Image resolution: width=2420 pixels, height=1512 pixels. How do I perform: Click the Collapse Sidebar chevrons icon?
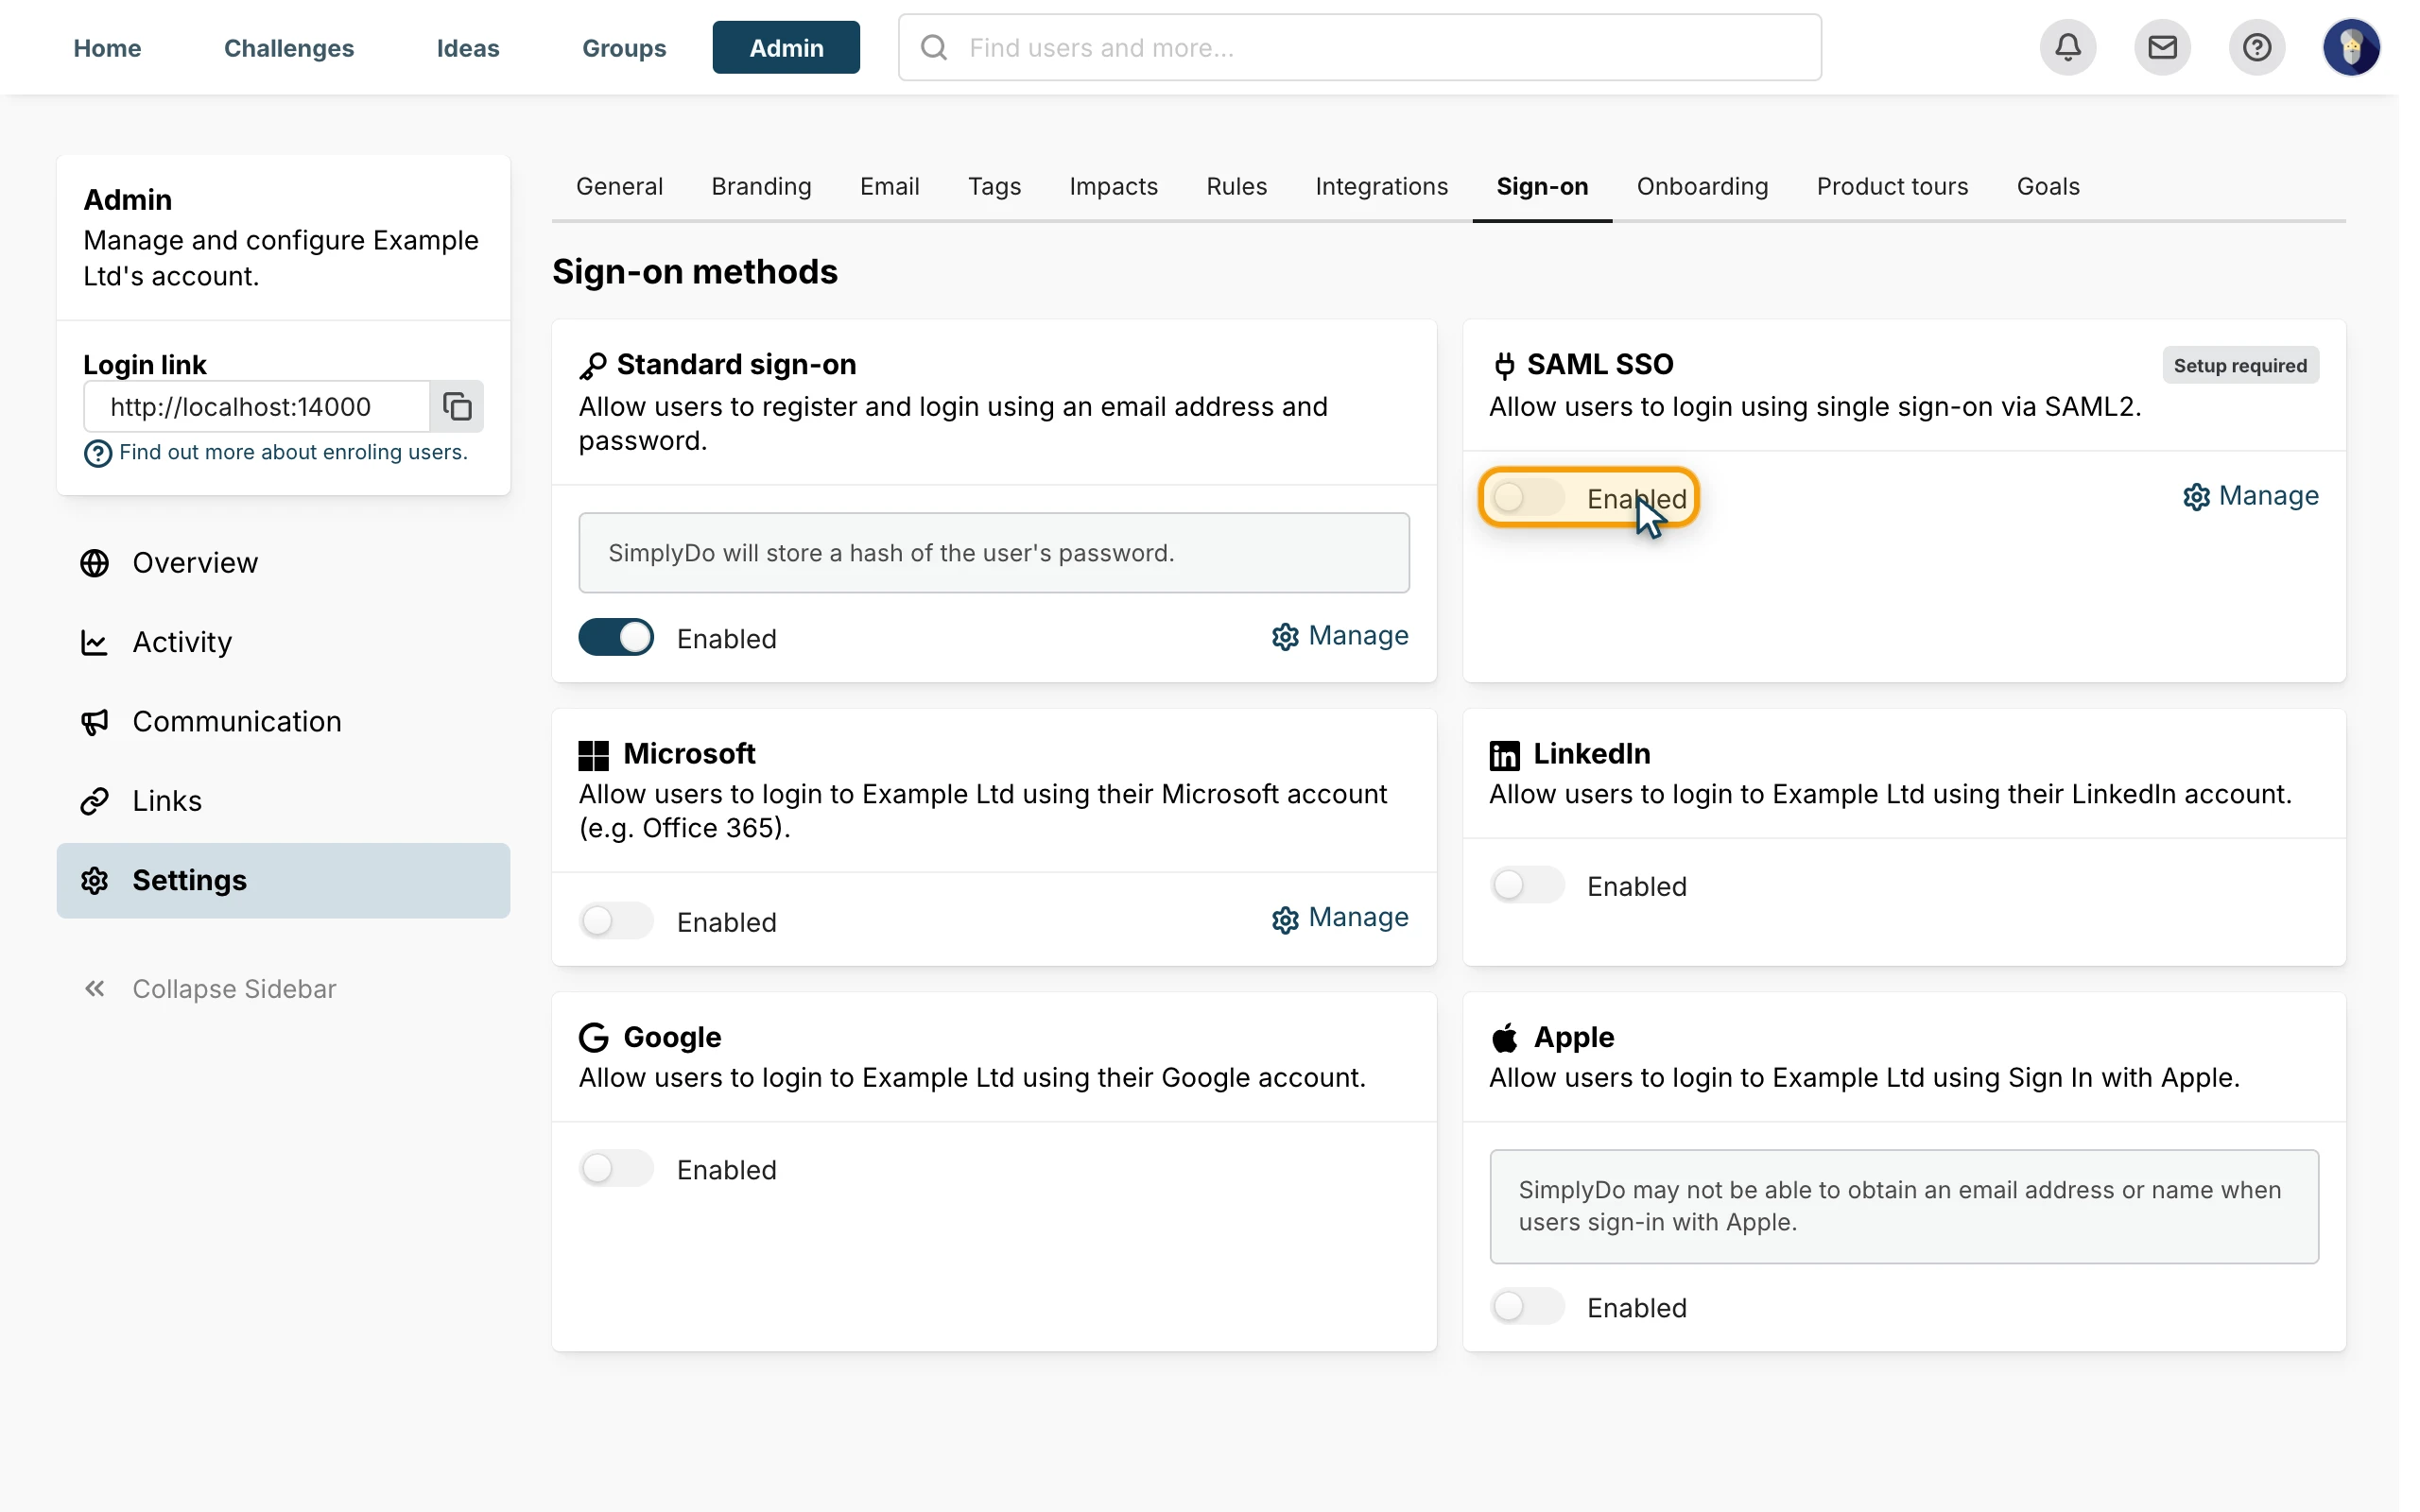click(95, 989)
